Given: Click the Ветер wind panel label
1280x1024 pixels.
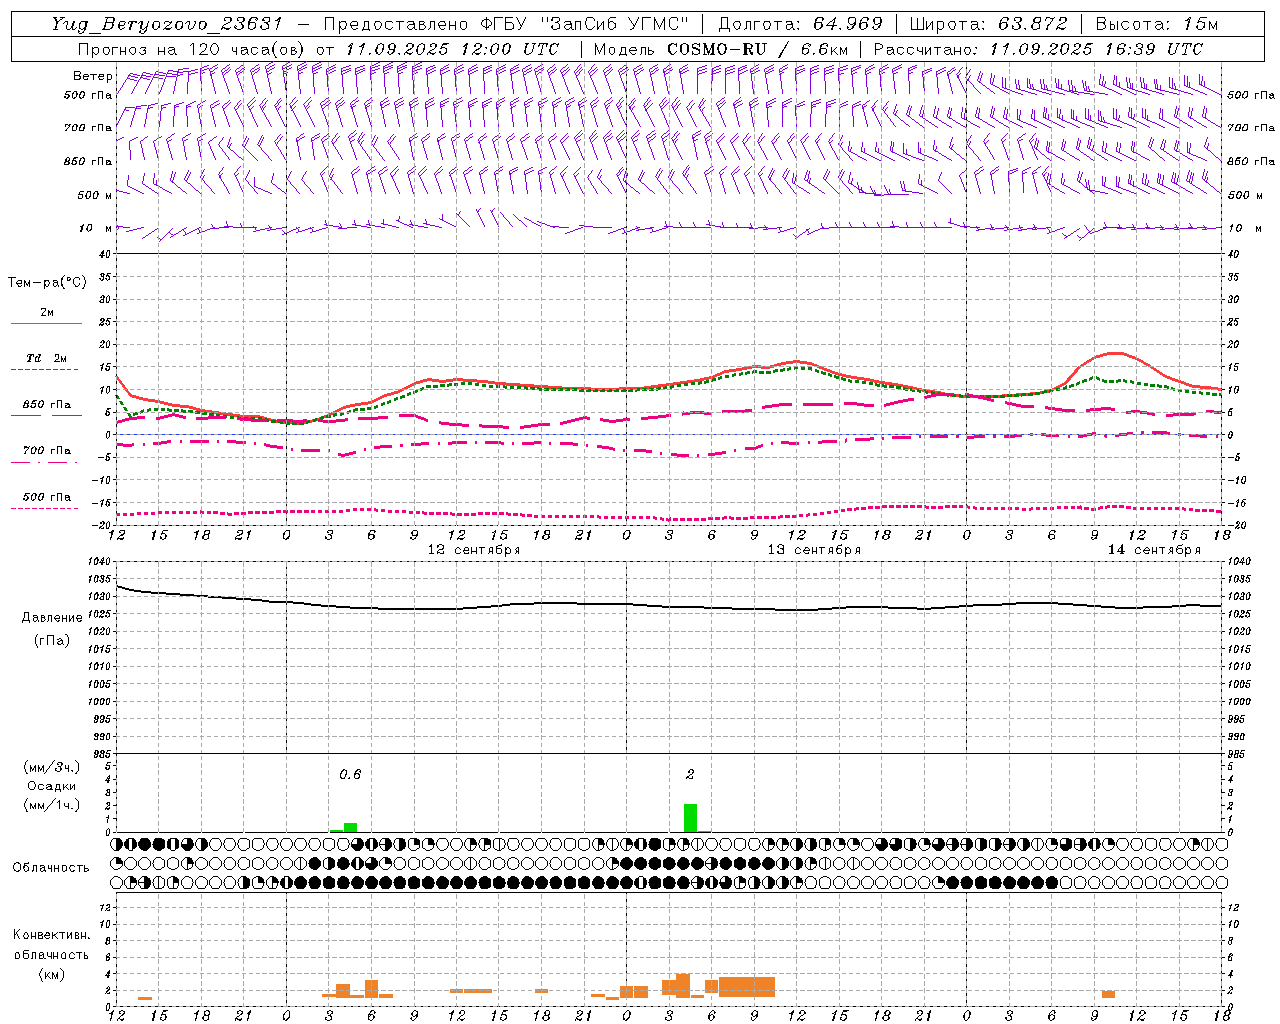Looking at the screenshot, I should click(92, 76).
